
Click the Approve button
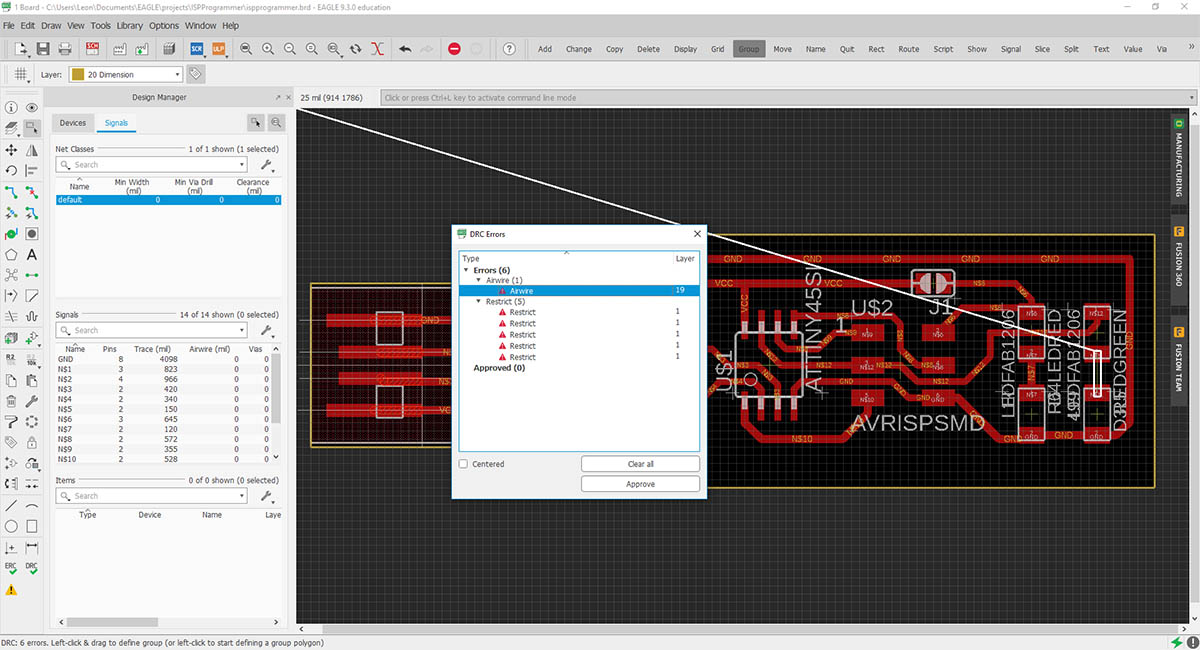pos(640,484)
